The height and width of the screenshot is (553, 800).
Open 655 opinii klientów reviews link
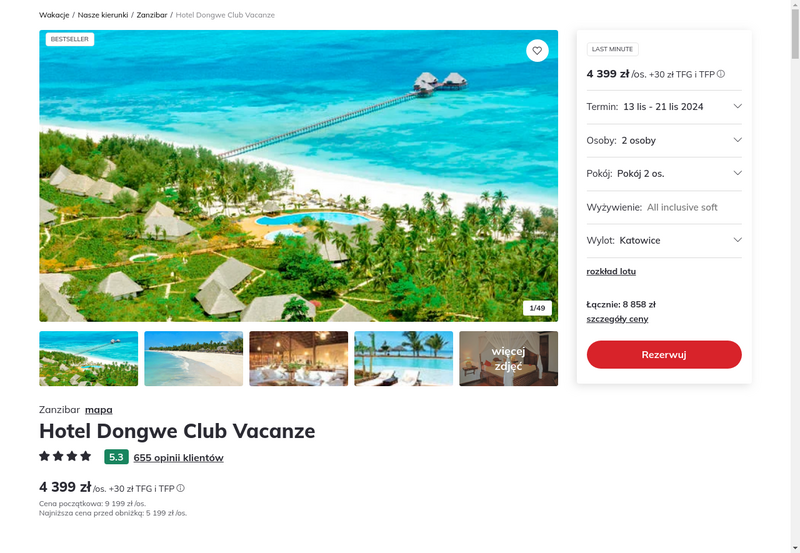[x=178, y=458]
